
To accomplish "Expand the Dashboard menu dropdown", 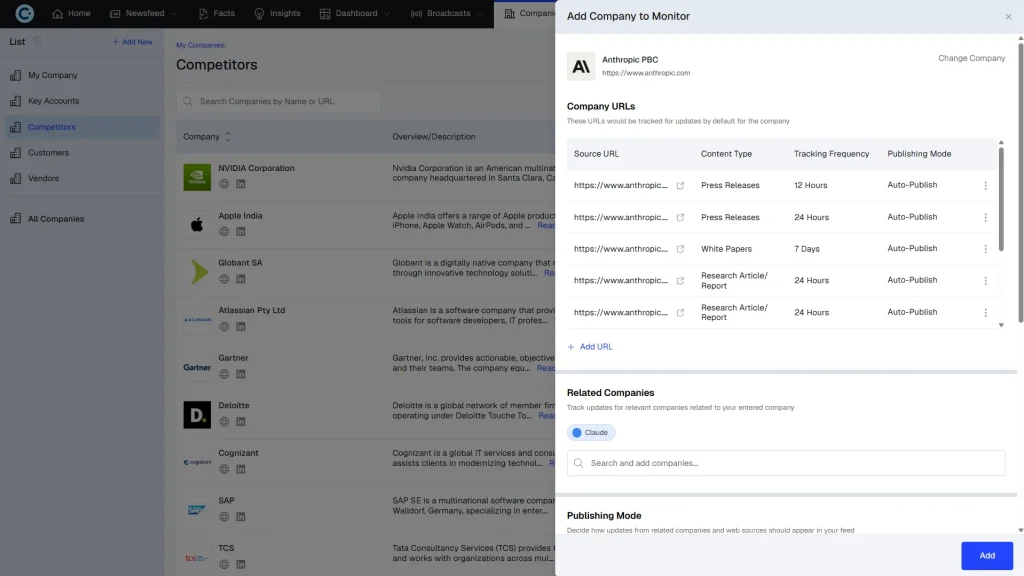I will tap(387, 14).
